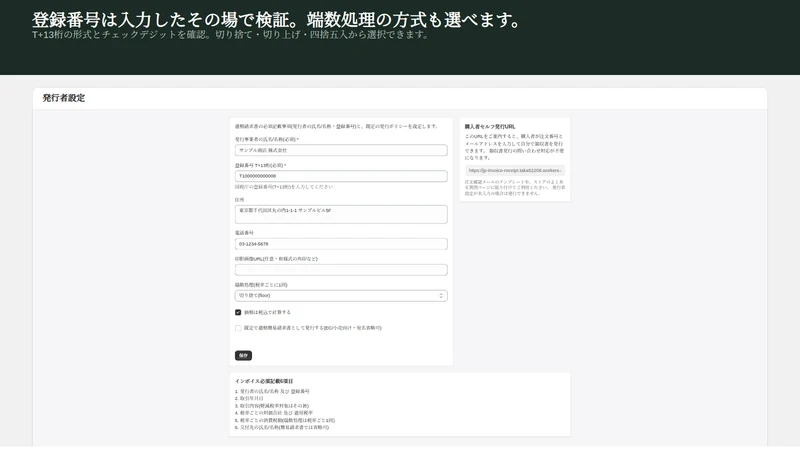Click the 住所 address text area

tap(341, 214)
